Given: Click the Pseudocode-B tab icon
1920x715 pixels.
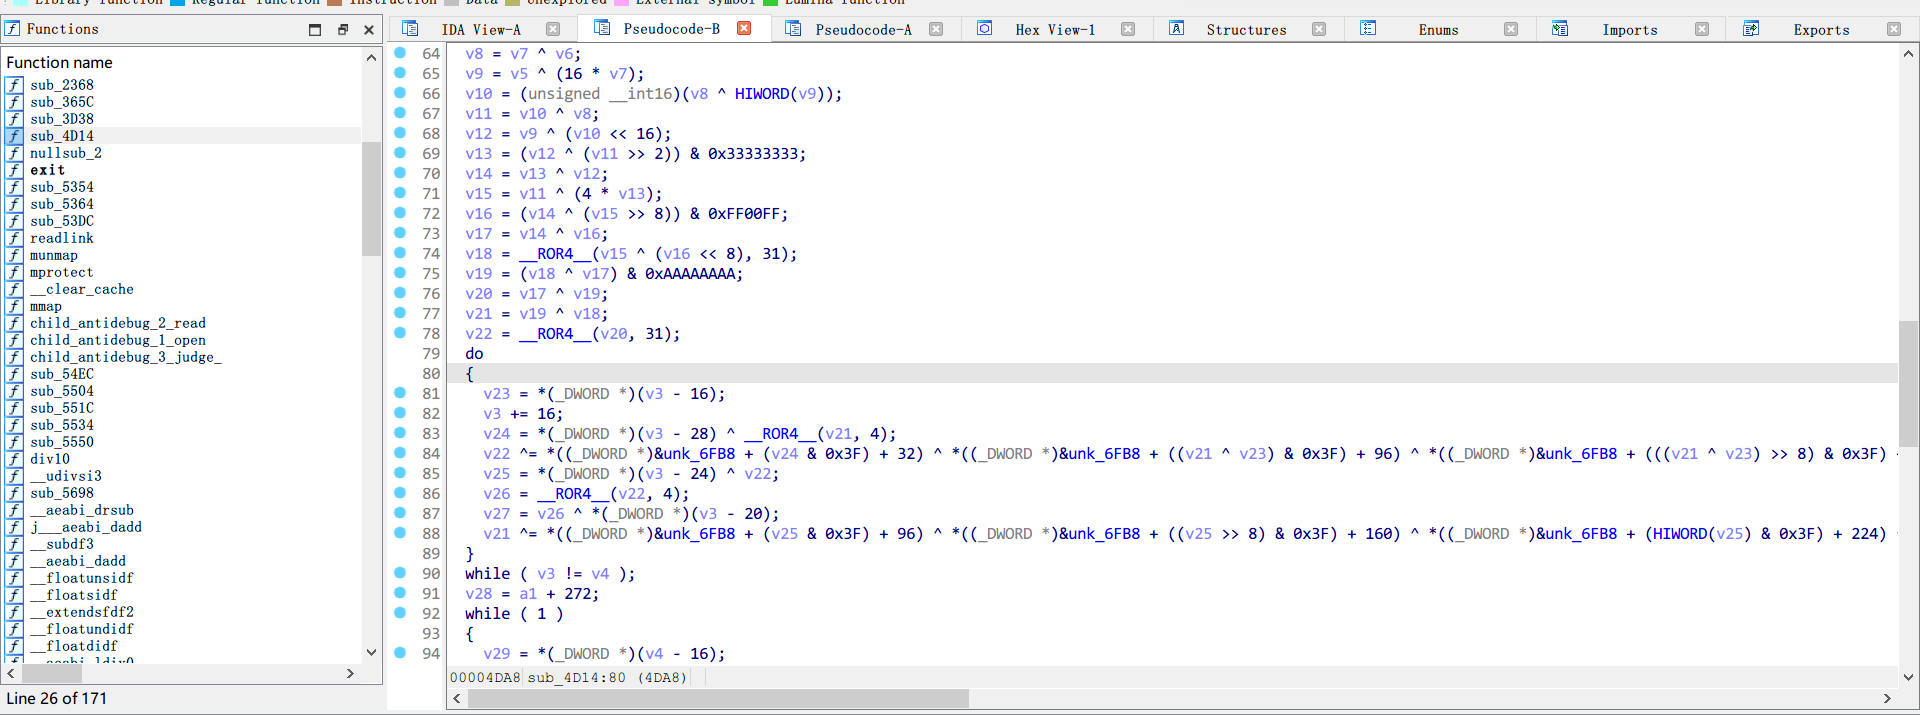Looking at the screenshot, I should pos(602,28).
